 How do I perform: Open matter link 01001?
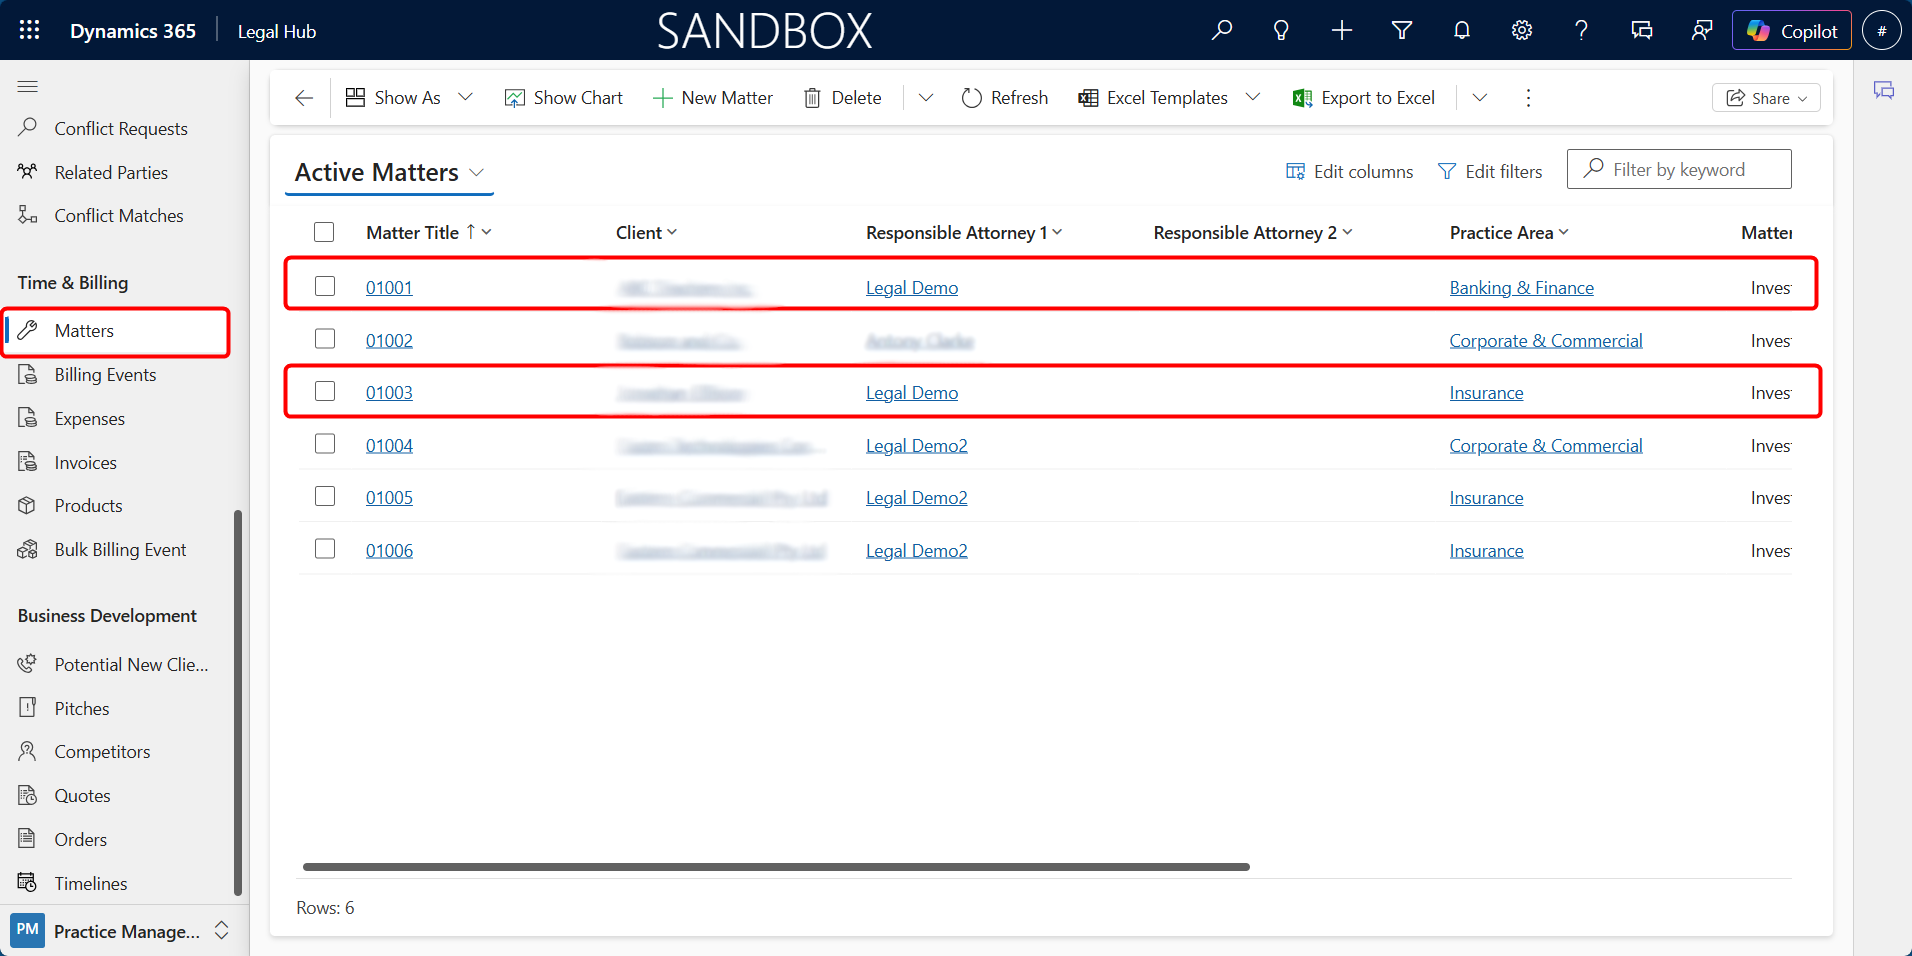[389, 288]
